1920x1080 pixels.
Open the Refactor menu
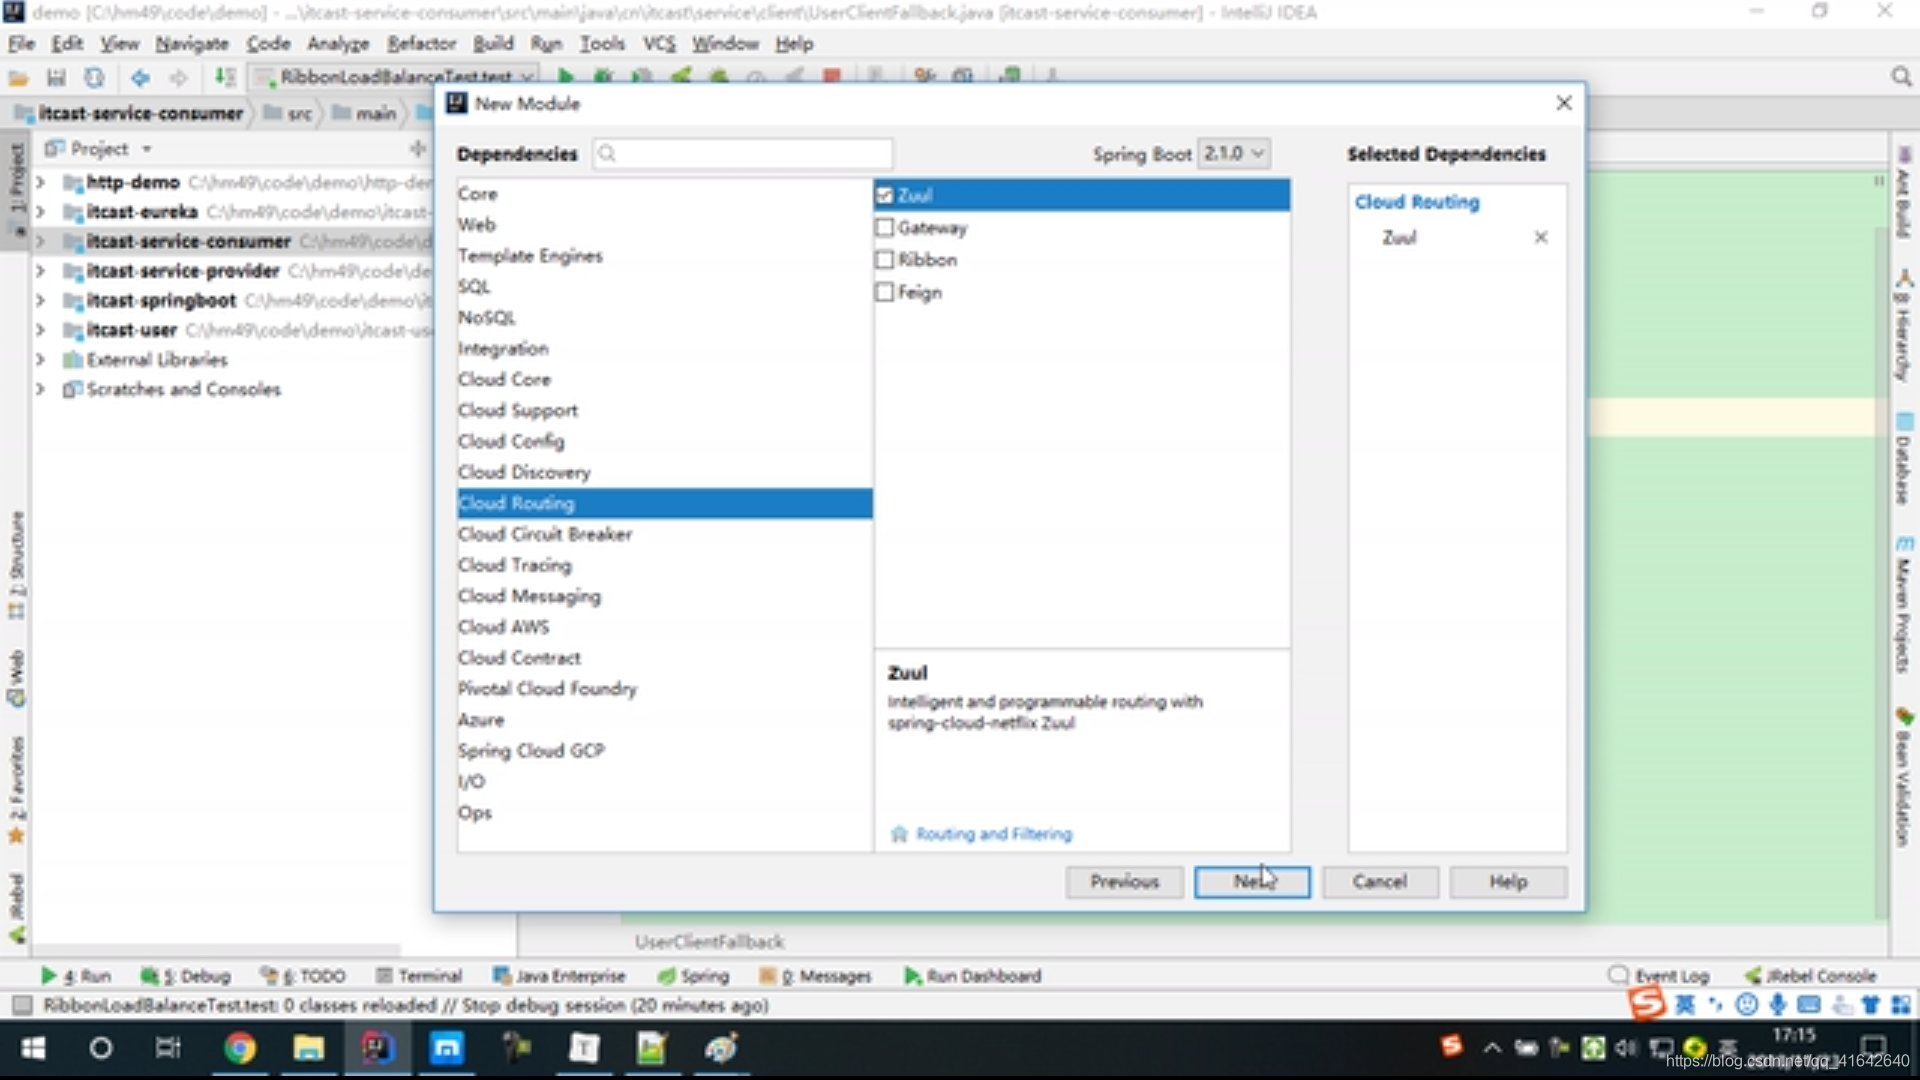tap(421, 44)
